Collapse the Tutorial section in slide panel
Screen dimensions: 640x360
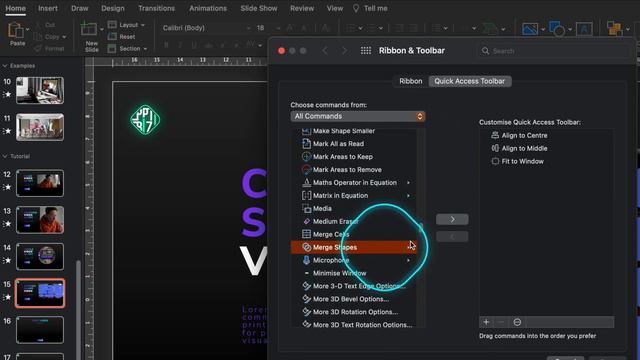tap(5, 156)
